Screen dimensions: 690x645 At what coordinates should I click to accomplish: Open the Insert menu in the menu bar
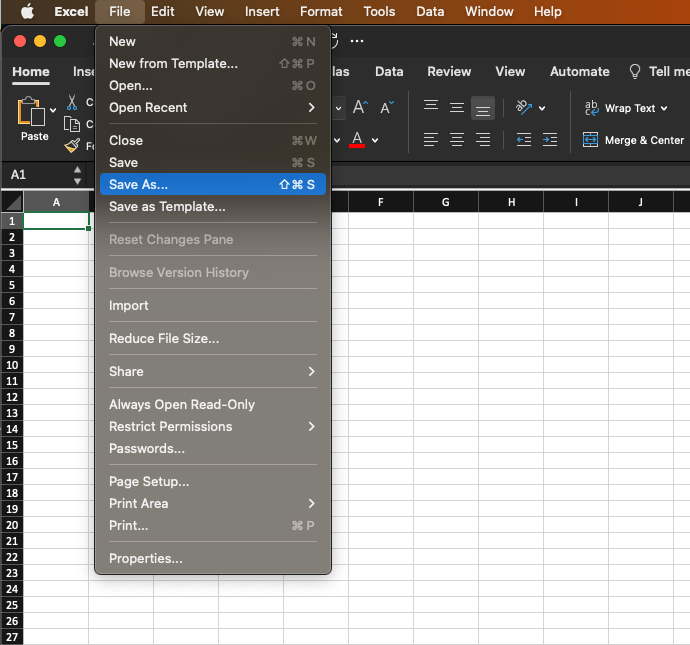262,11
